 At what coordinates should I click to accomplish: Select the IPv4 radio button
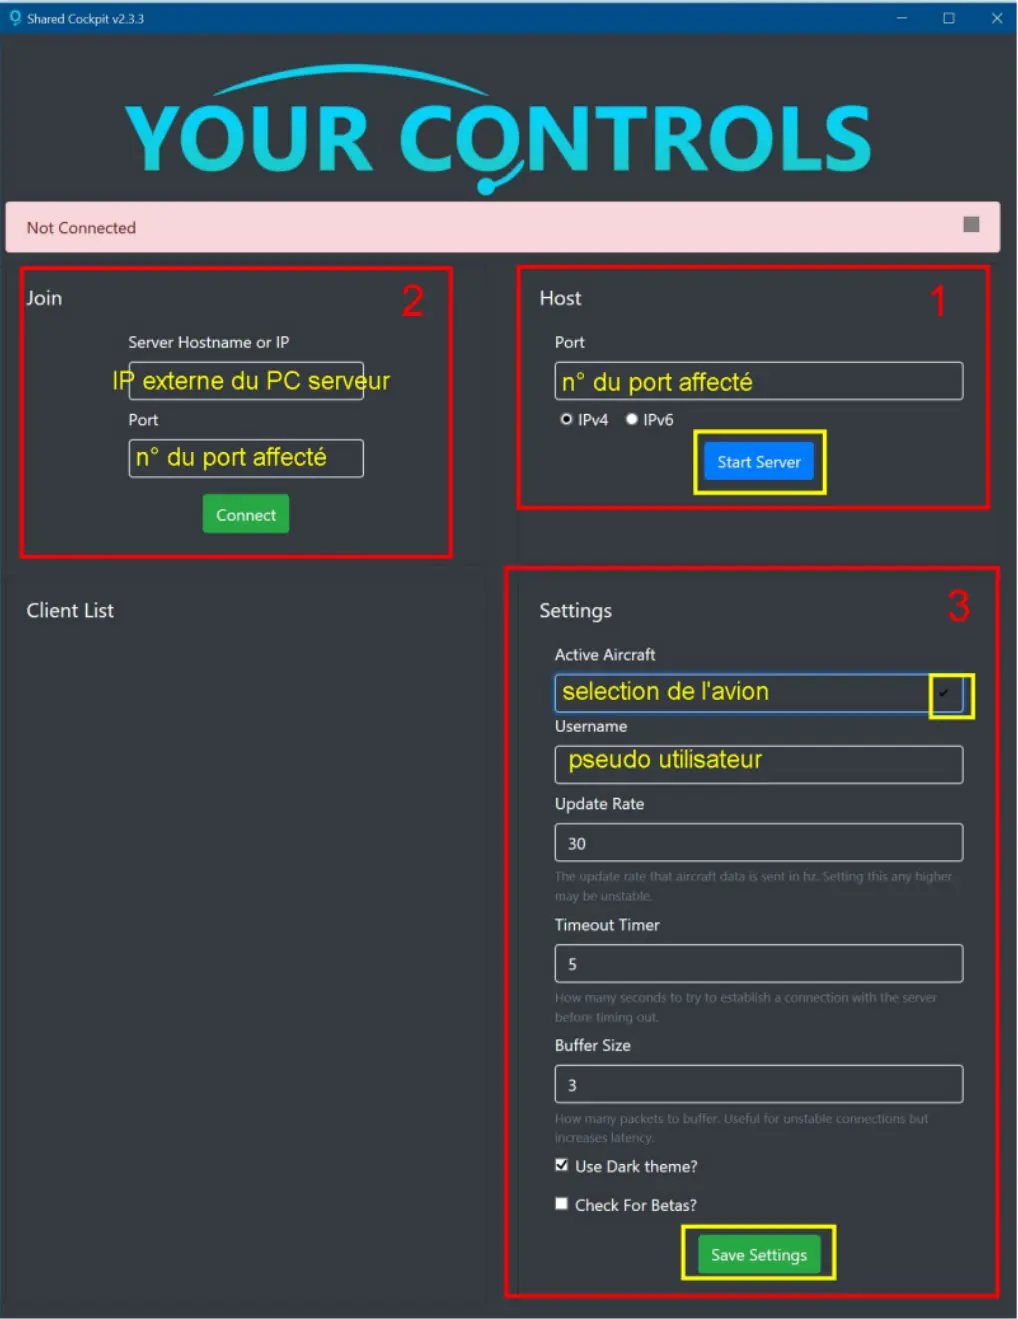566,420
